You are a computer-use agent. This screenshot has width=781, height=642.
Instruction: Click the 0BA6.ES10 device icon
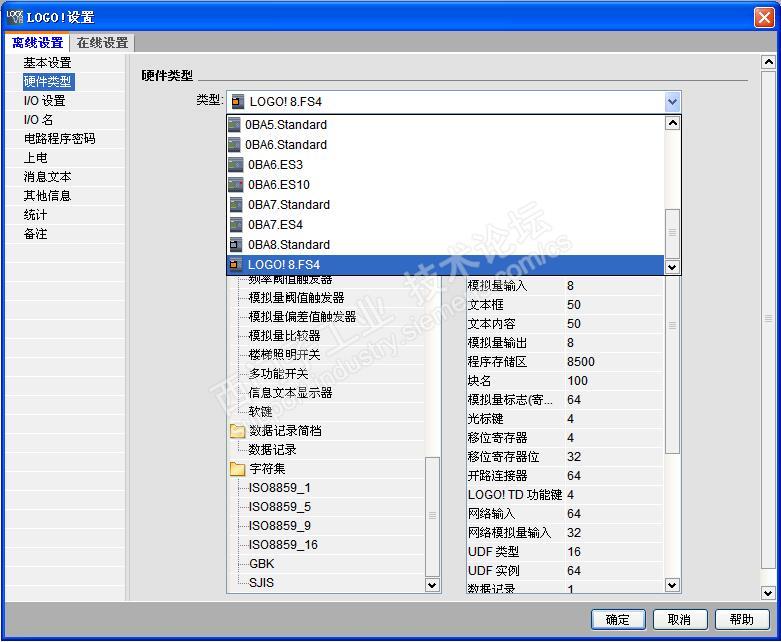click(235, 185)
